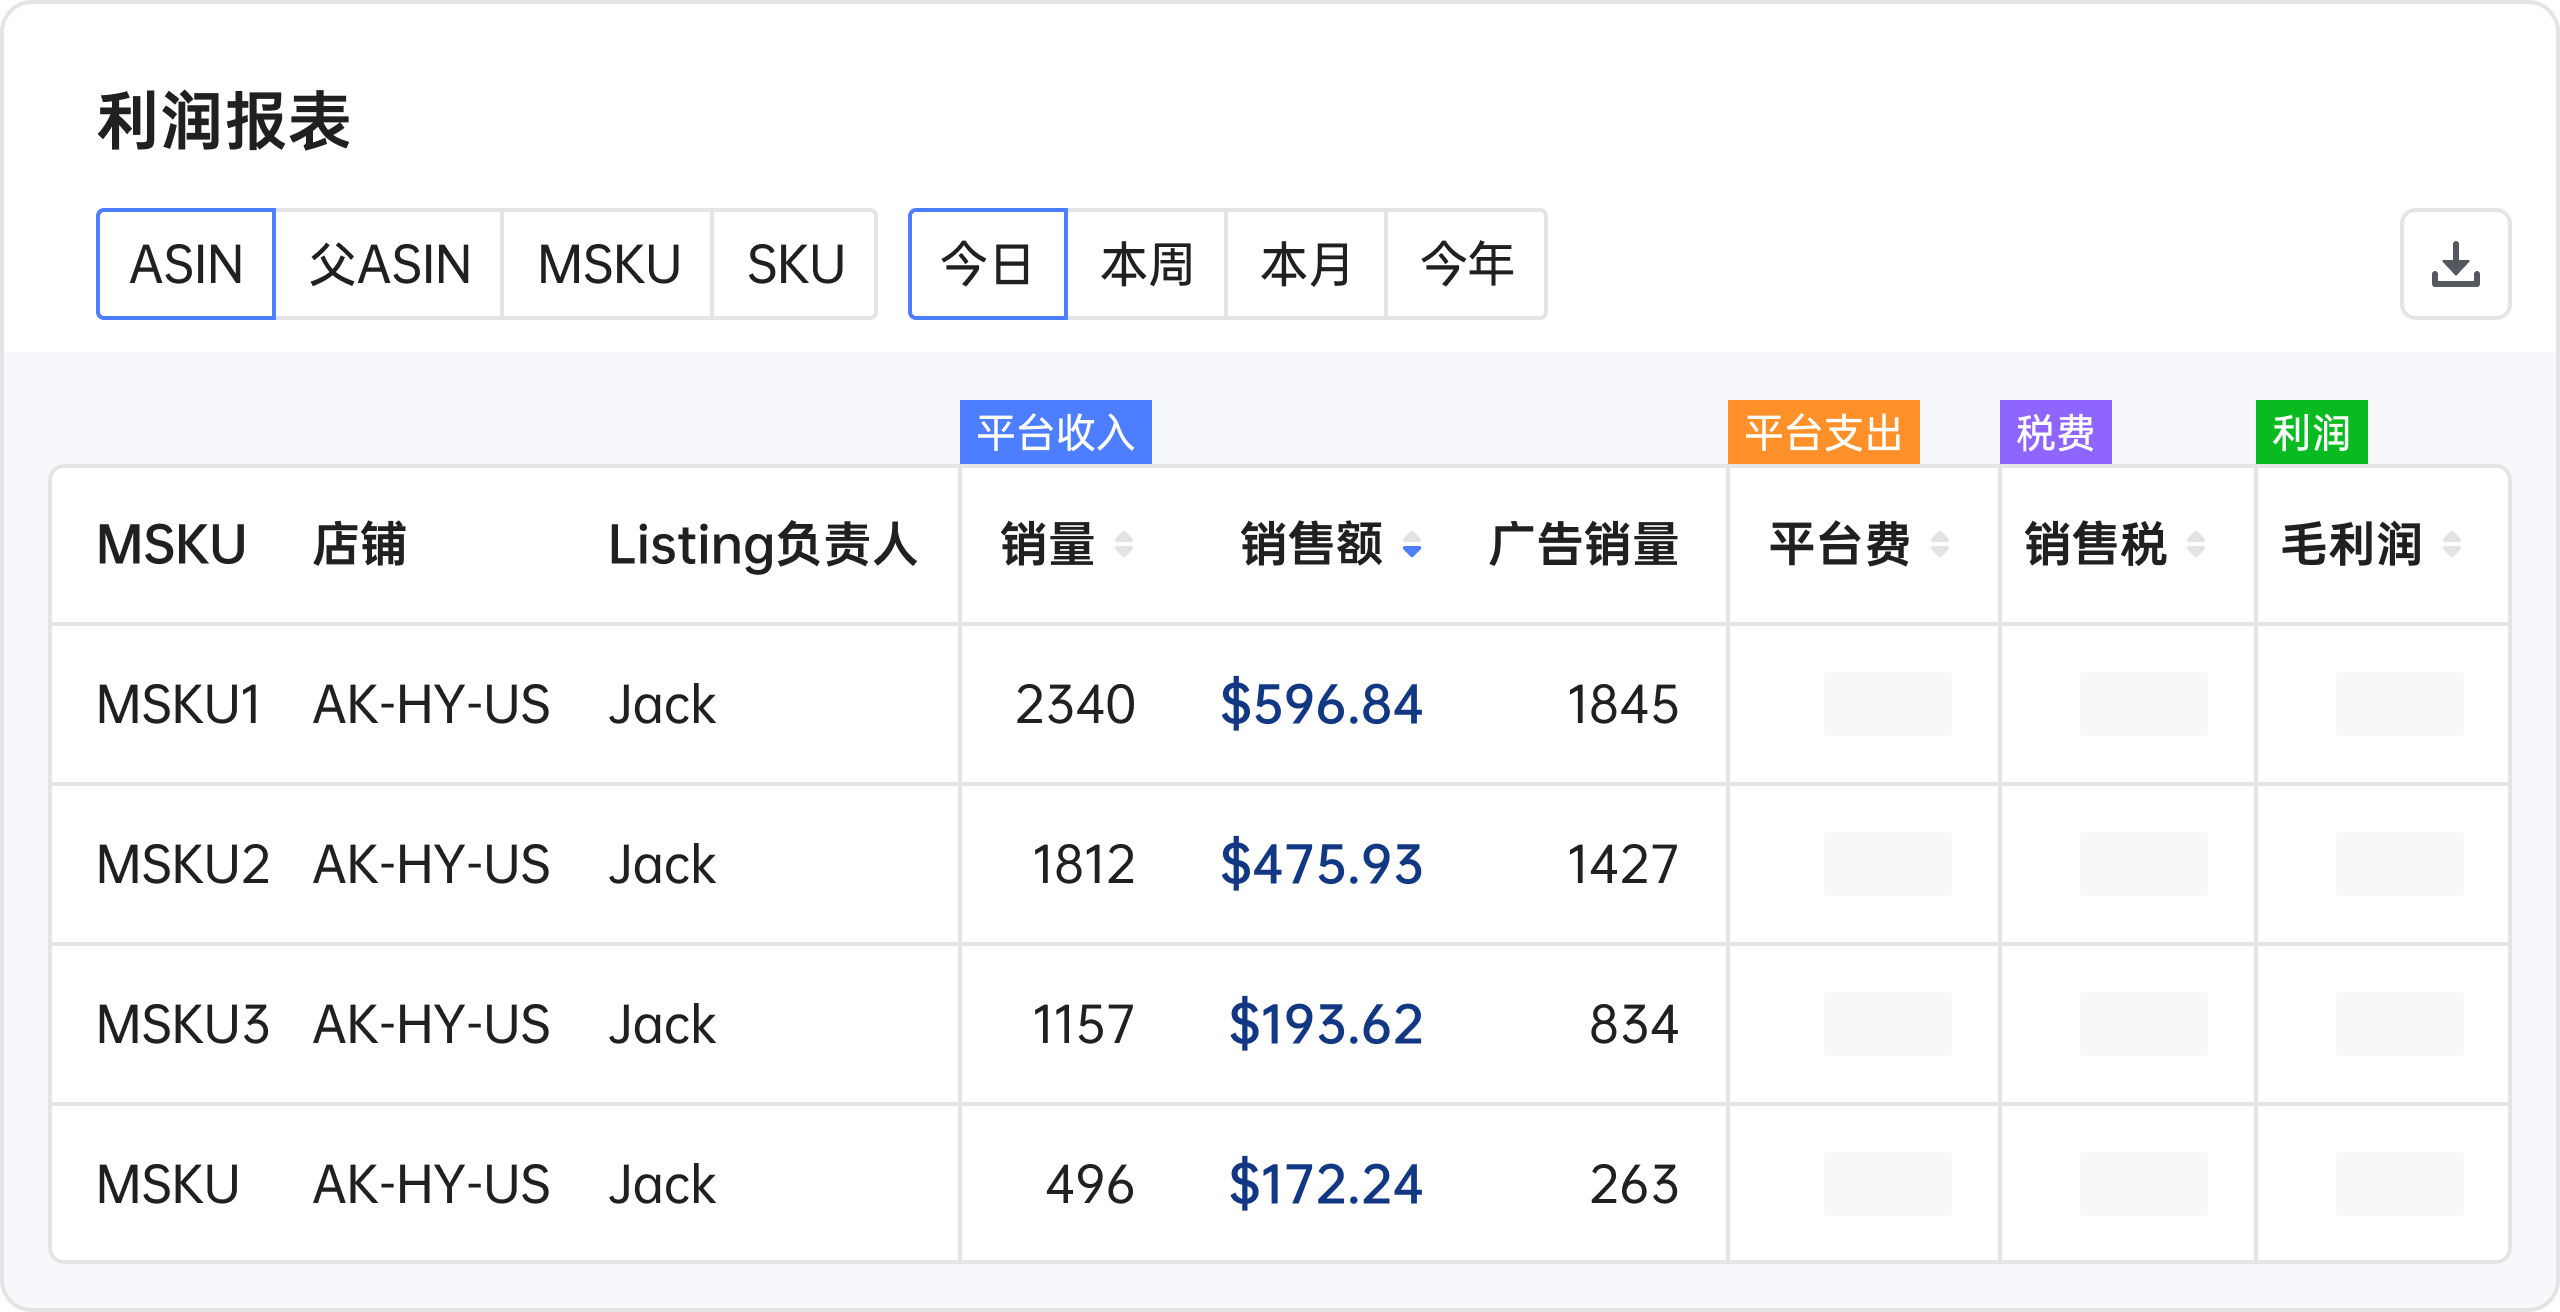Select the 父ASIN view option
The width and height of the screenshot is (2560, 1312).
click(x=389, y=264)
